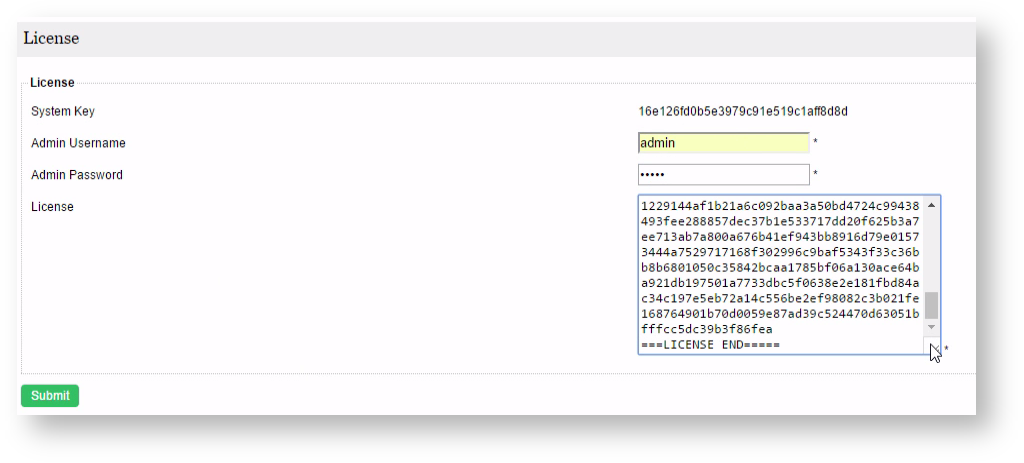Click the LICENSE END line in textarea
This screenshot has width=1024, height=463.
710,345
